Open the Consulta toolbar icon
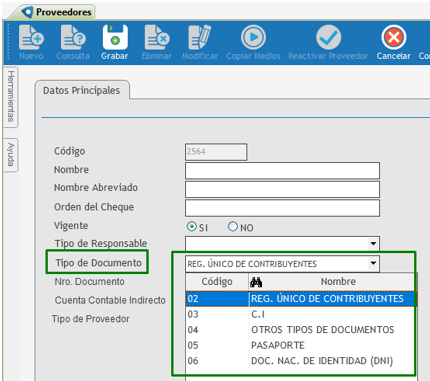 (x=73, y=38)
